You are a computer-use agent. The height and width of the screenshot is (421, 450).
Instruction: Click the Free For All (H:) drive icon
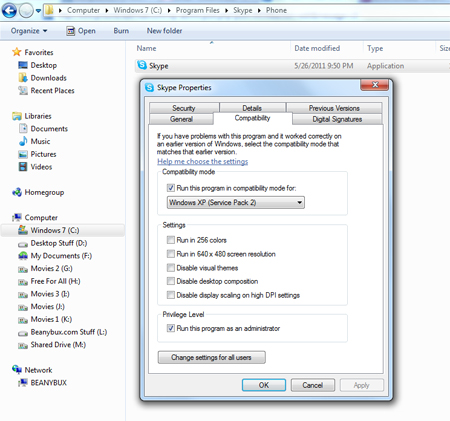(x=23, y=282)
